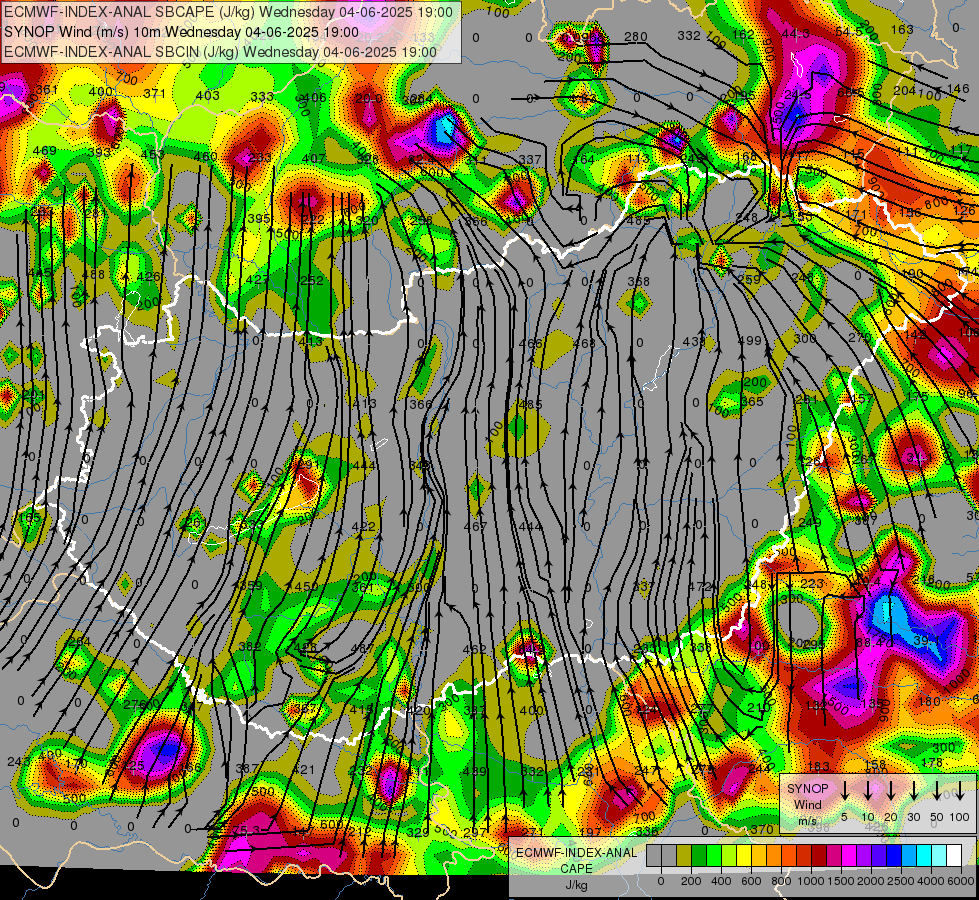
Task: Click the map value 488
Action: (x=93, y=274)
